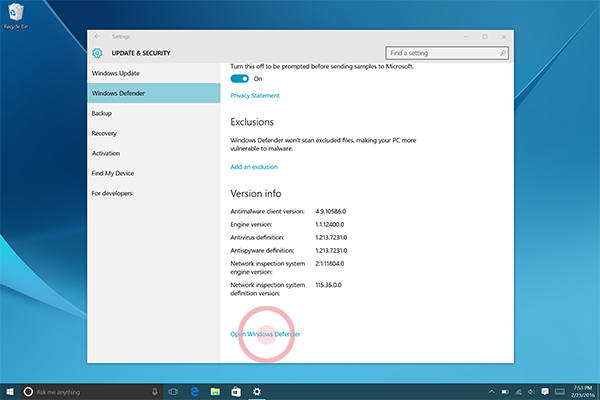
Task: Open the Recovery section
Action: pos(154,133)
